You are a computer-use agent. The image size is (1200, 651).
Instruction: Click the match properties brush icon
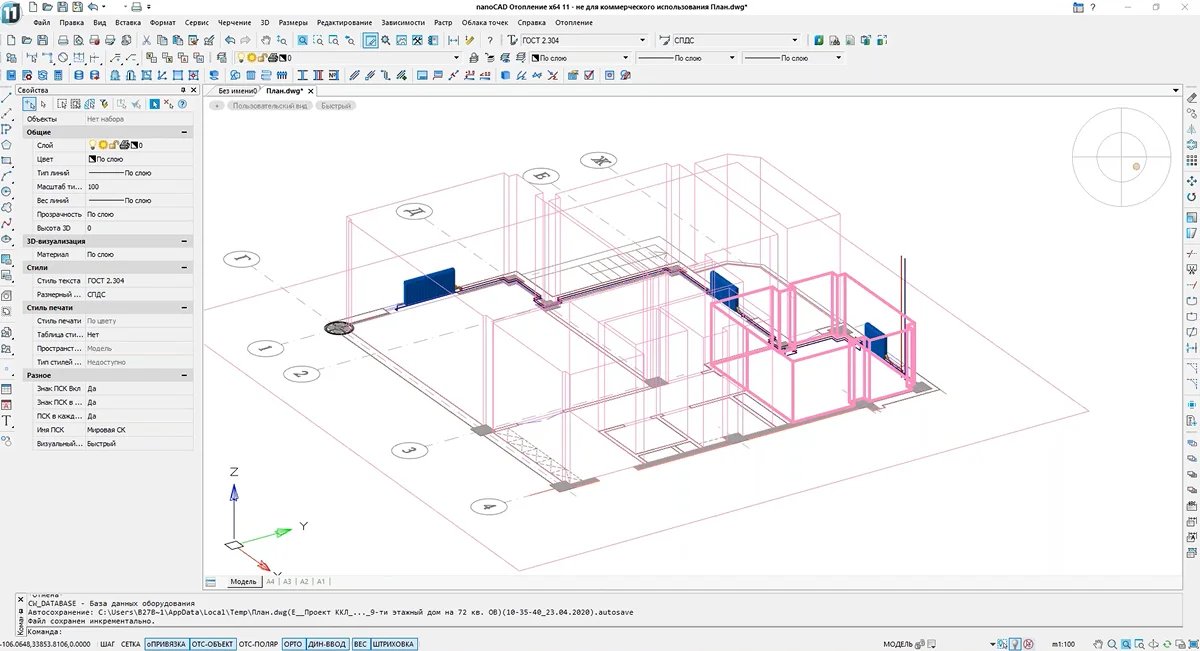pos(210,40)
